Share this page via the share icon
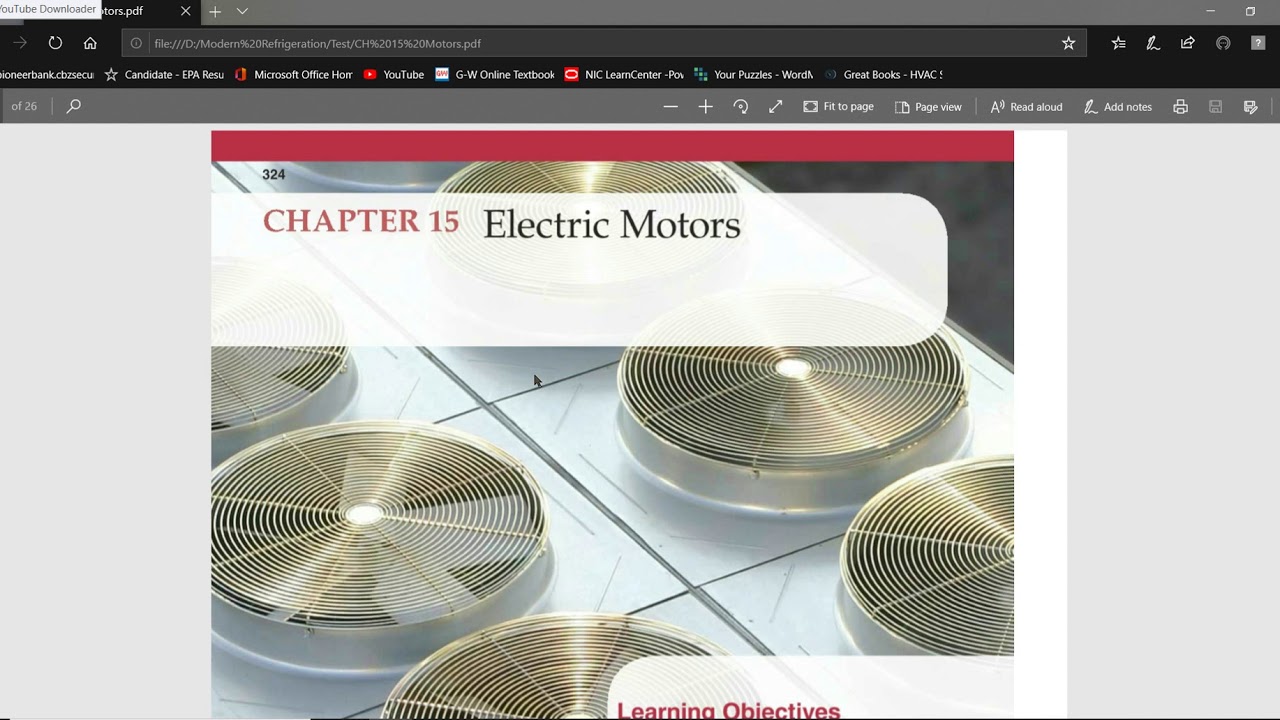Viewport: 1280px width, 720px height. [1188, 43]
